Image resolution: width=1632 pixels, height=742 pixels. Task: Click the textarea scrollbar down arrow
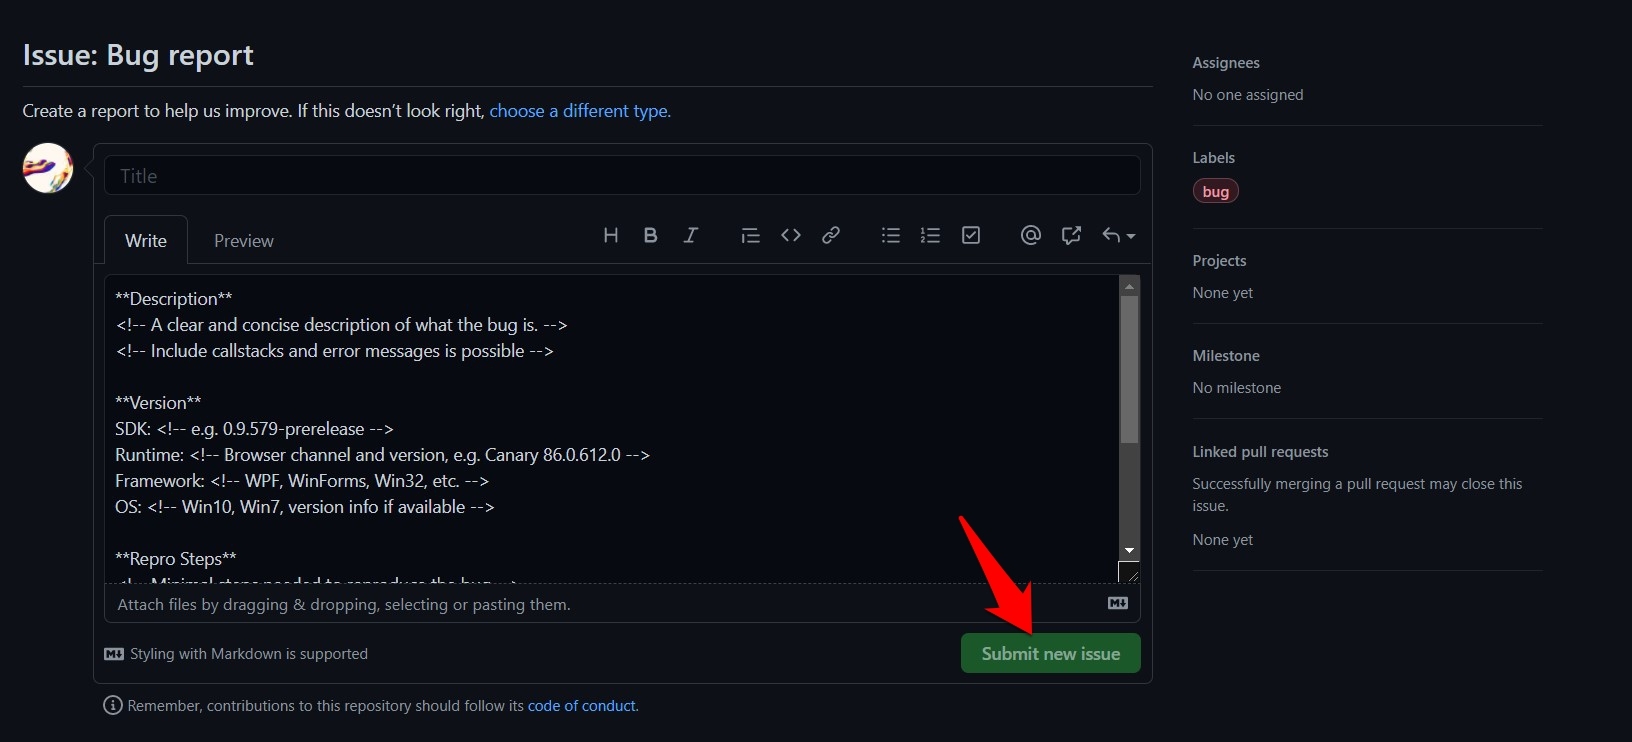[x=1129, y=551]
